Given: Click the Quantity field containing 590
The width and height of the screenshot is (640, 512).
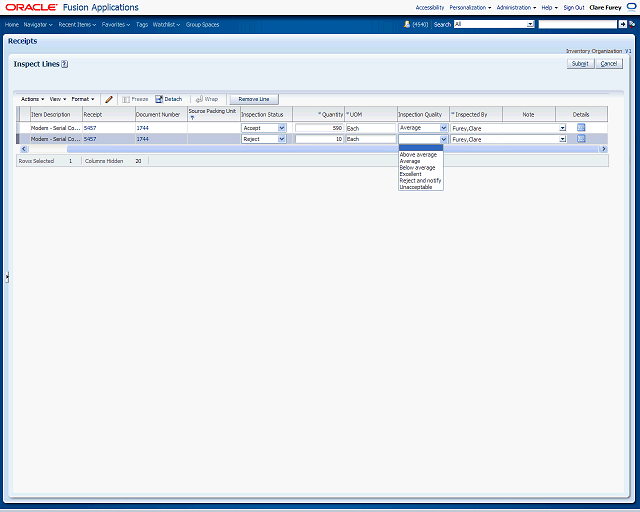Looking at the screenshot, I should 319,128.
